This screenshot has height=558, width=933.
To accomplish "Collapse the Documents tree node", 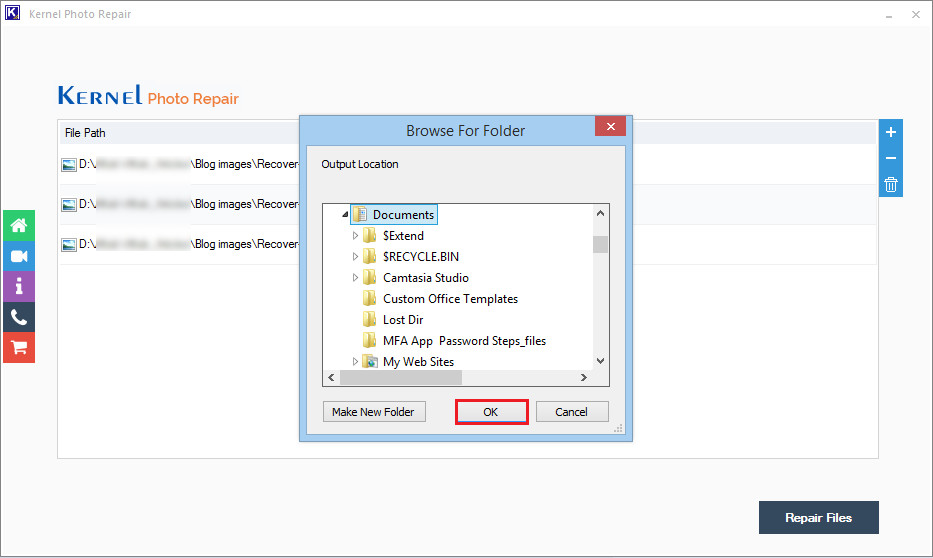I will point(345,214).
